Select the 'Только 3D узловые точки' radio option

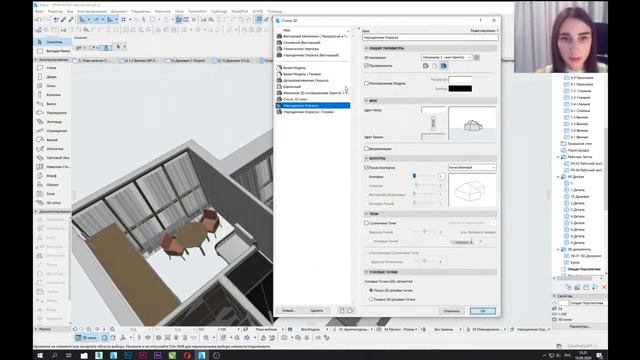(x=371, y=299)
